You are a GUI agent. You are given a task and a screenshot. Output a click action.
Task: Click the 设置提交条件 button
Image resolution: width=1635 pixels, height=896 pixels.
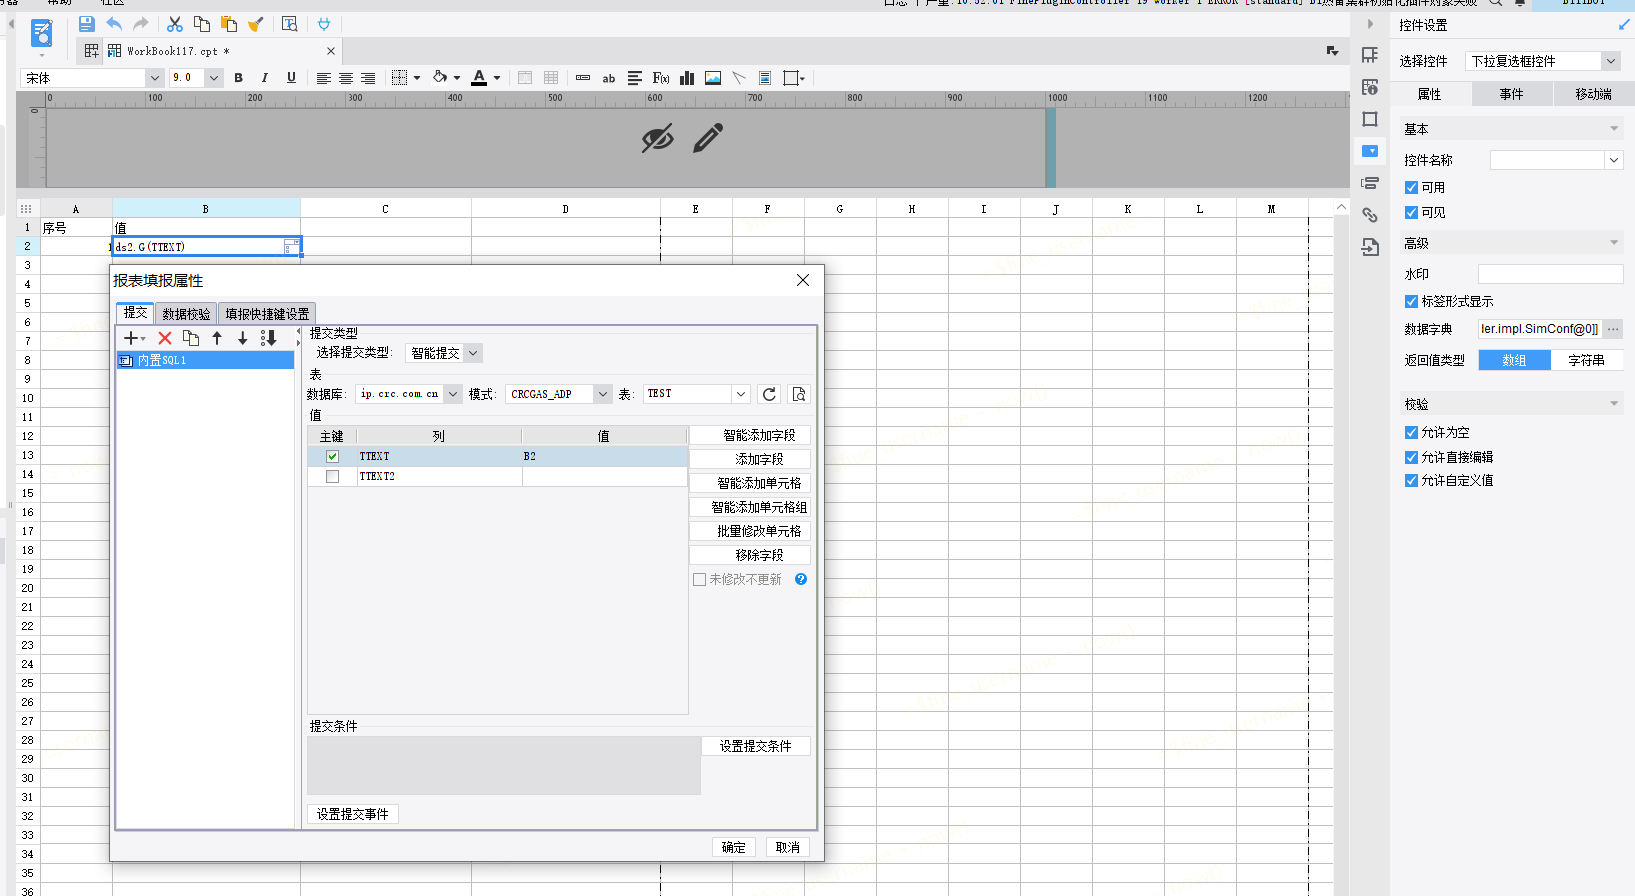(755, 746)
